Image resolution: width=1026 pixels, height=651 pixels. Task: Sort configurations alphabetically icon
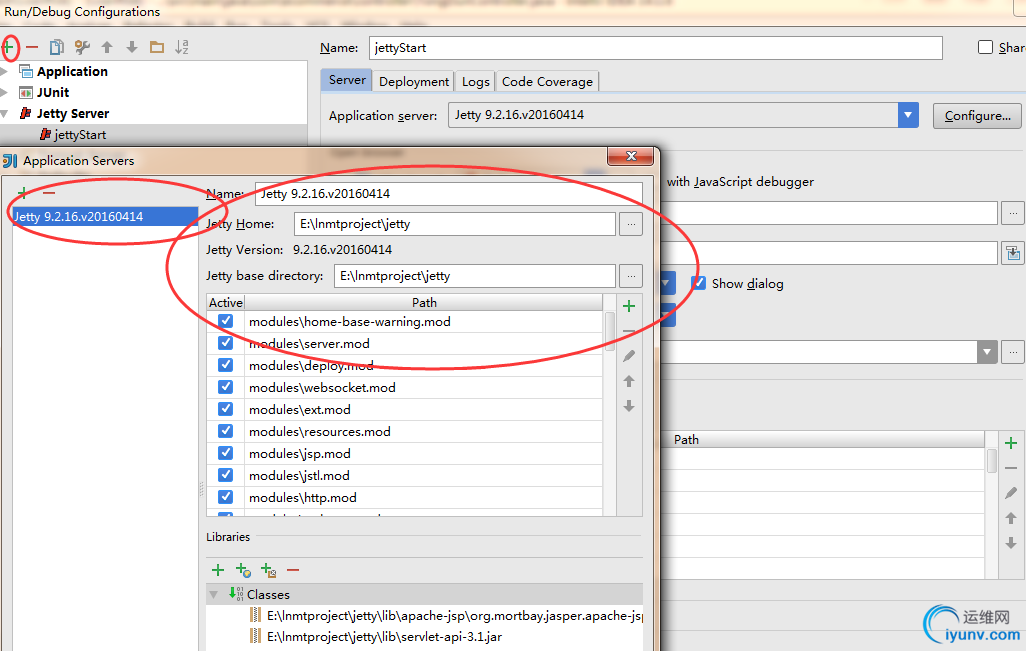182,47
